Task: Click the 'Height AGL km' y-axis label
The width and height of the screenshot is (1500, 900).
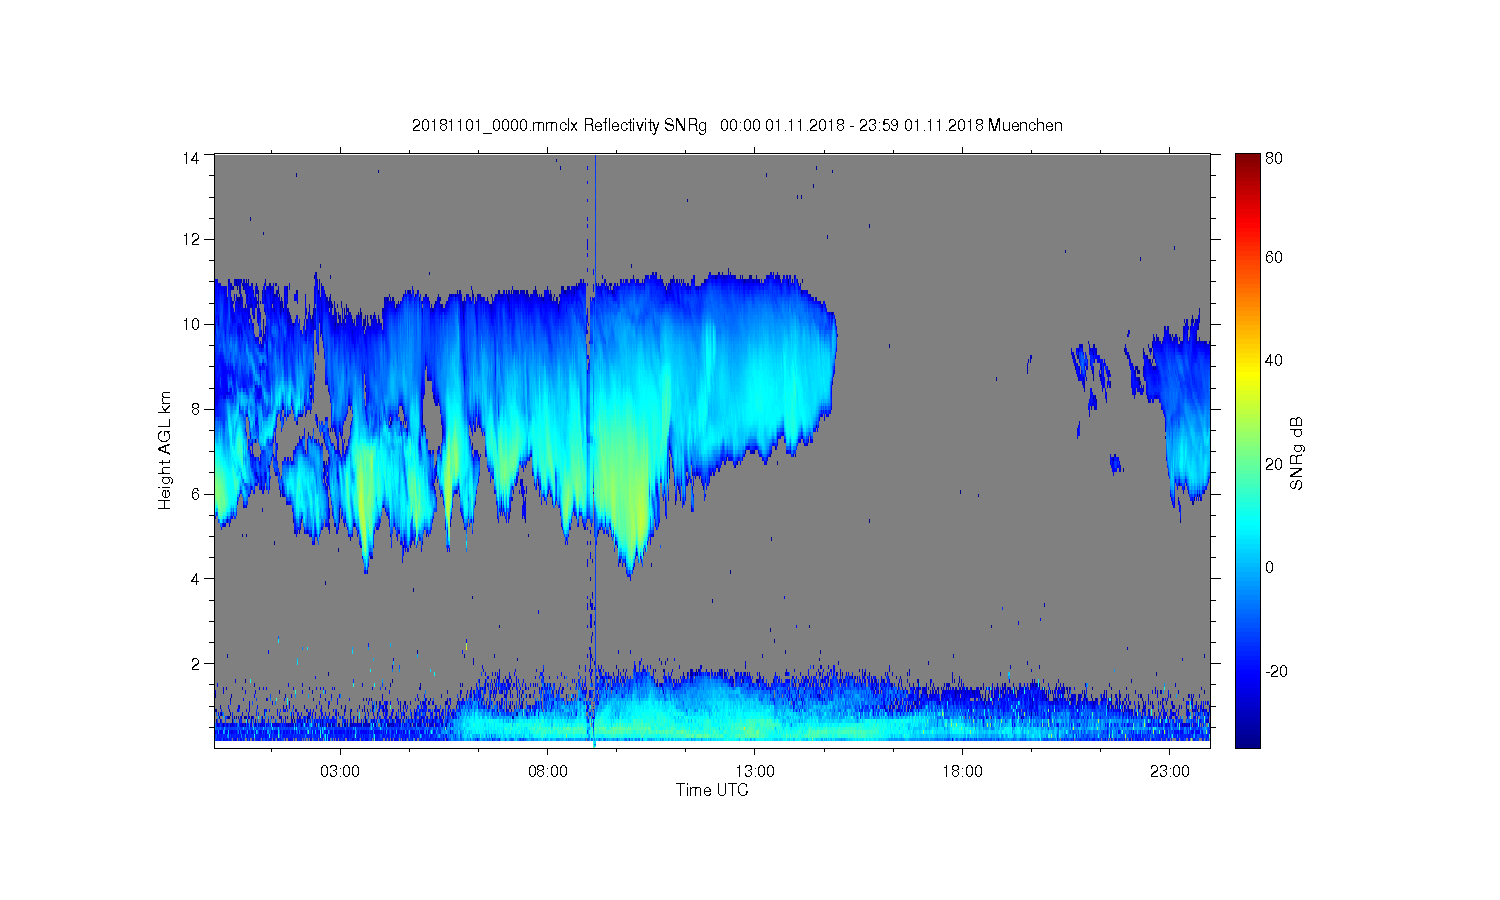Action: pyautogui.click(x=165, y=450)
